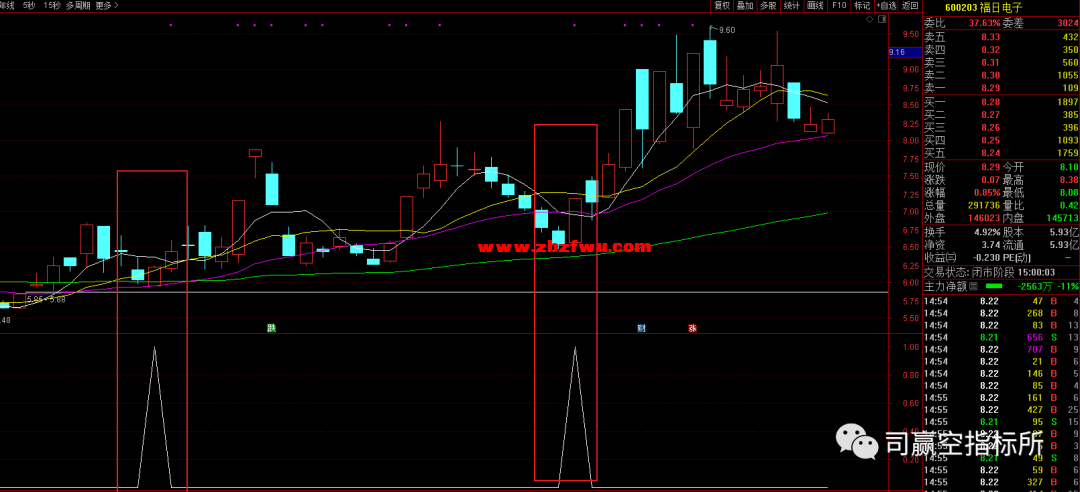
Task: Select the 5秒 period tab
Action: pyautogui.click(x=29, y=6)
